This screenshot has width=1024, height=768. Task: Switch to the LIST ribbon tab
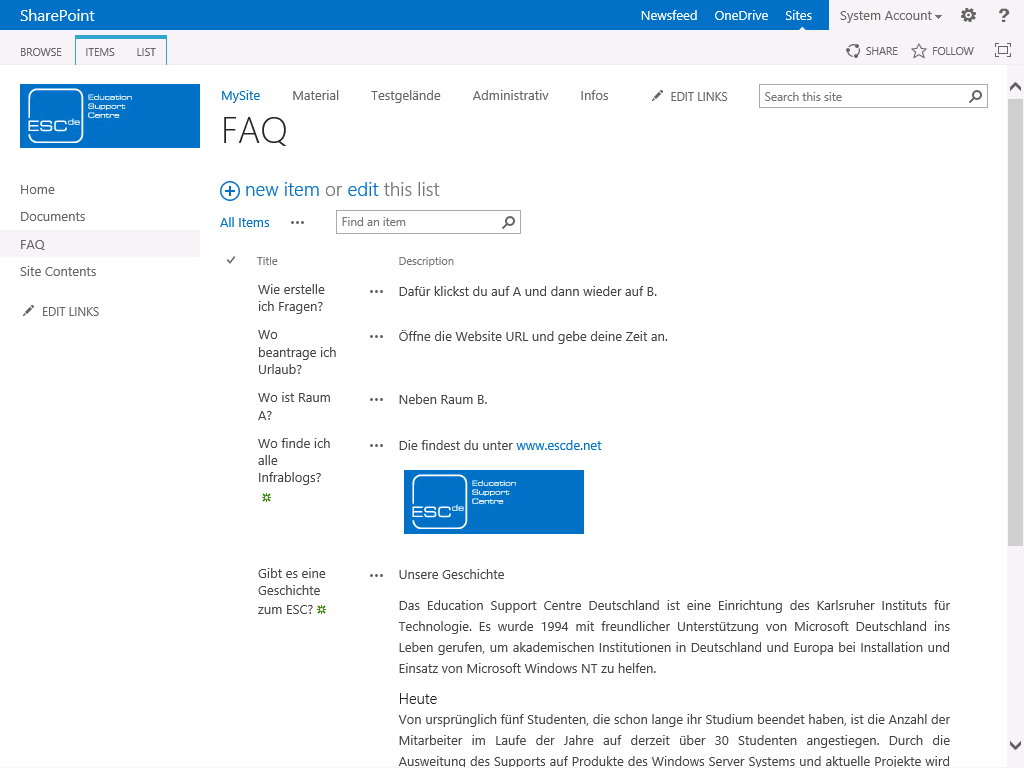(146, 52)
